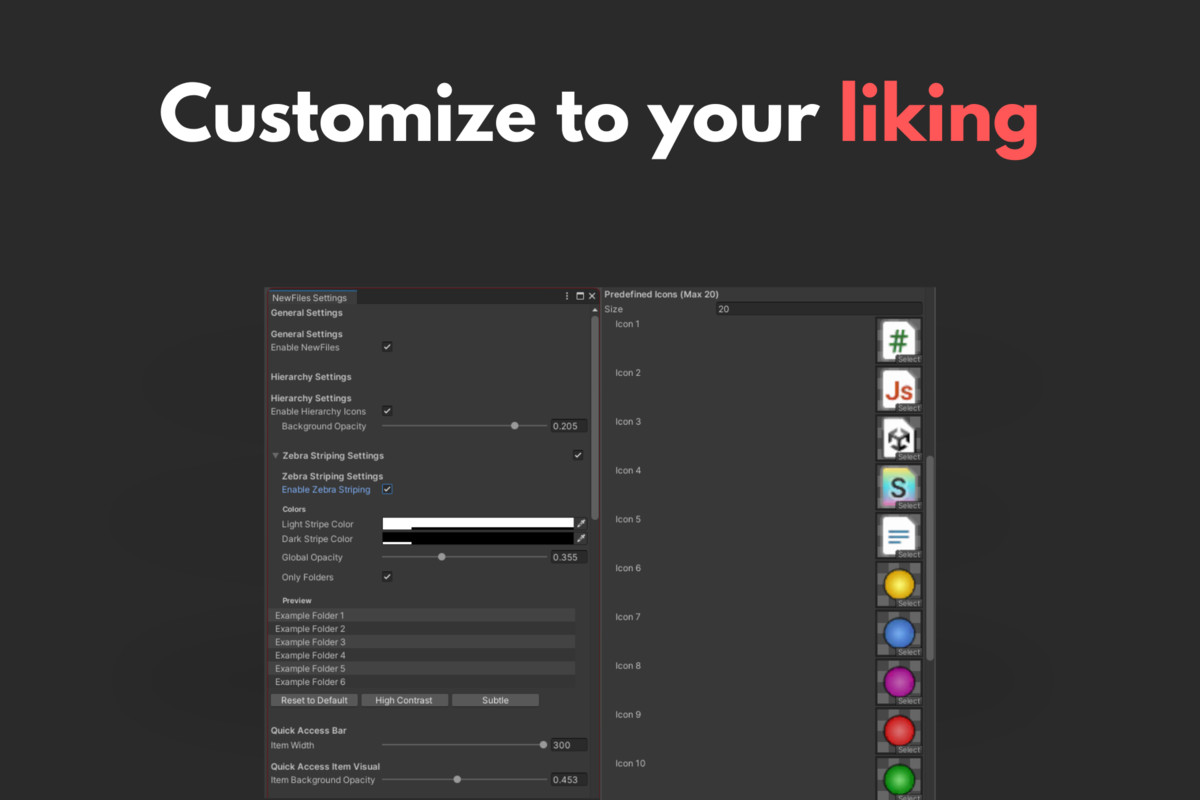Apply the Subtle preset
1200x800 pixels.
495,700
